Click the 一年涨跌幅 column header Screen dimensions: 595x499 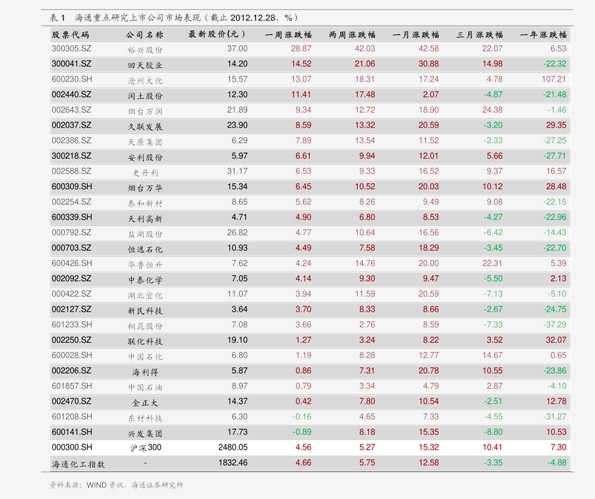pyautogui.click(x=543, y=35)
